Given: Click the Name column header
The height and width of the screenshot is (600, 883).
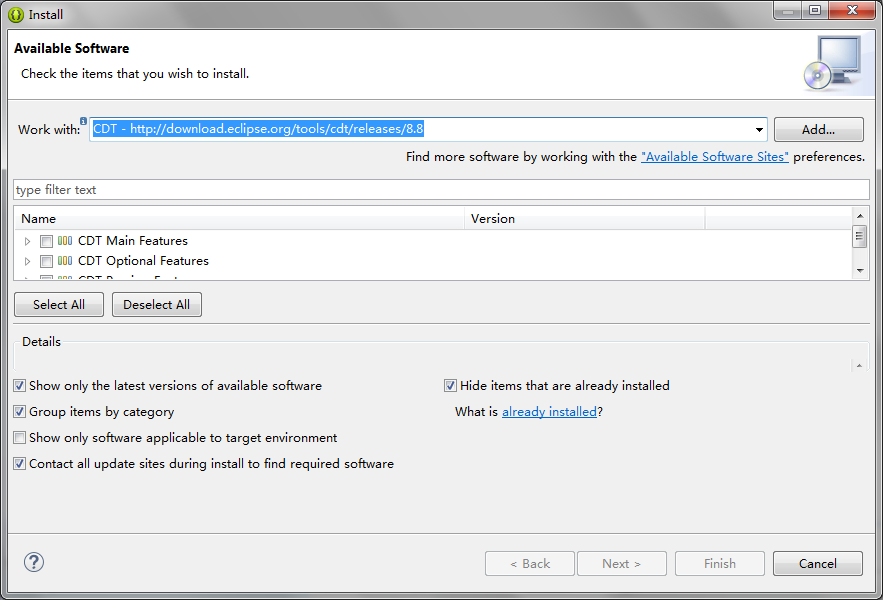Looking at the screenshot, I should pos(239,219).
